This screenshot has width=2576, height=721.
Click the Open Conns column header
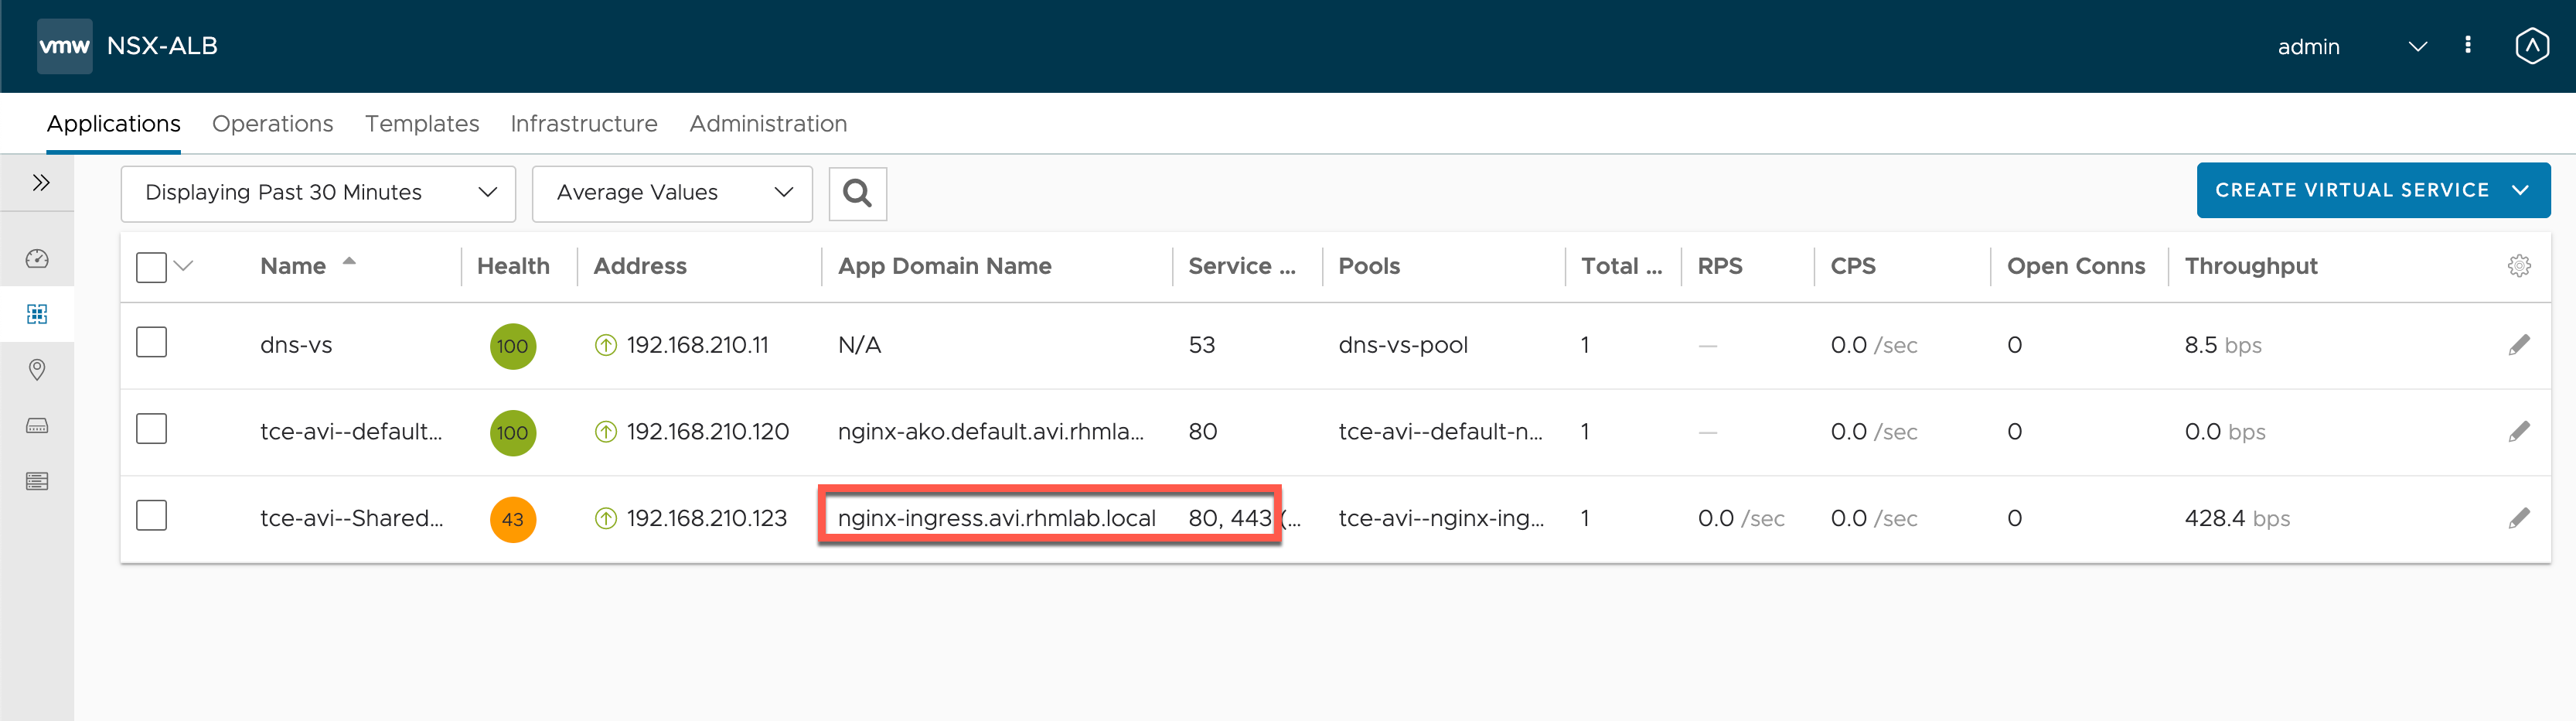pyautogui.click(x=2076, y=266)
